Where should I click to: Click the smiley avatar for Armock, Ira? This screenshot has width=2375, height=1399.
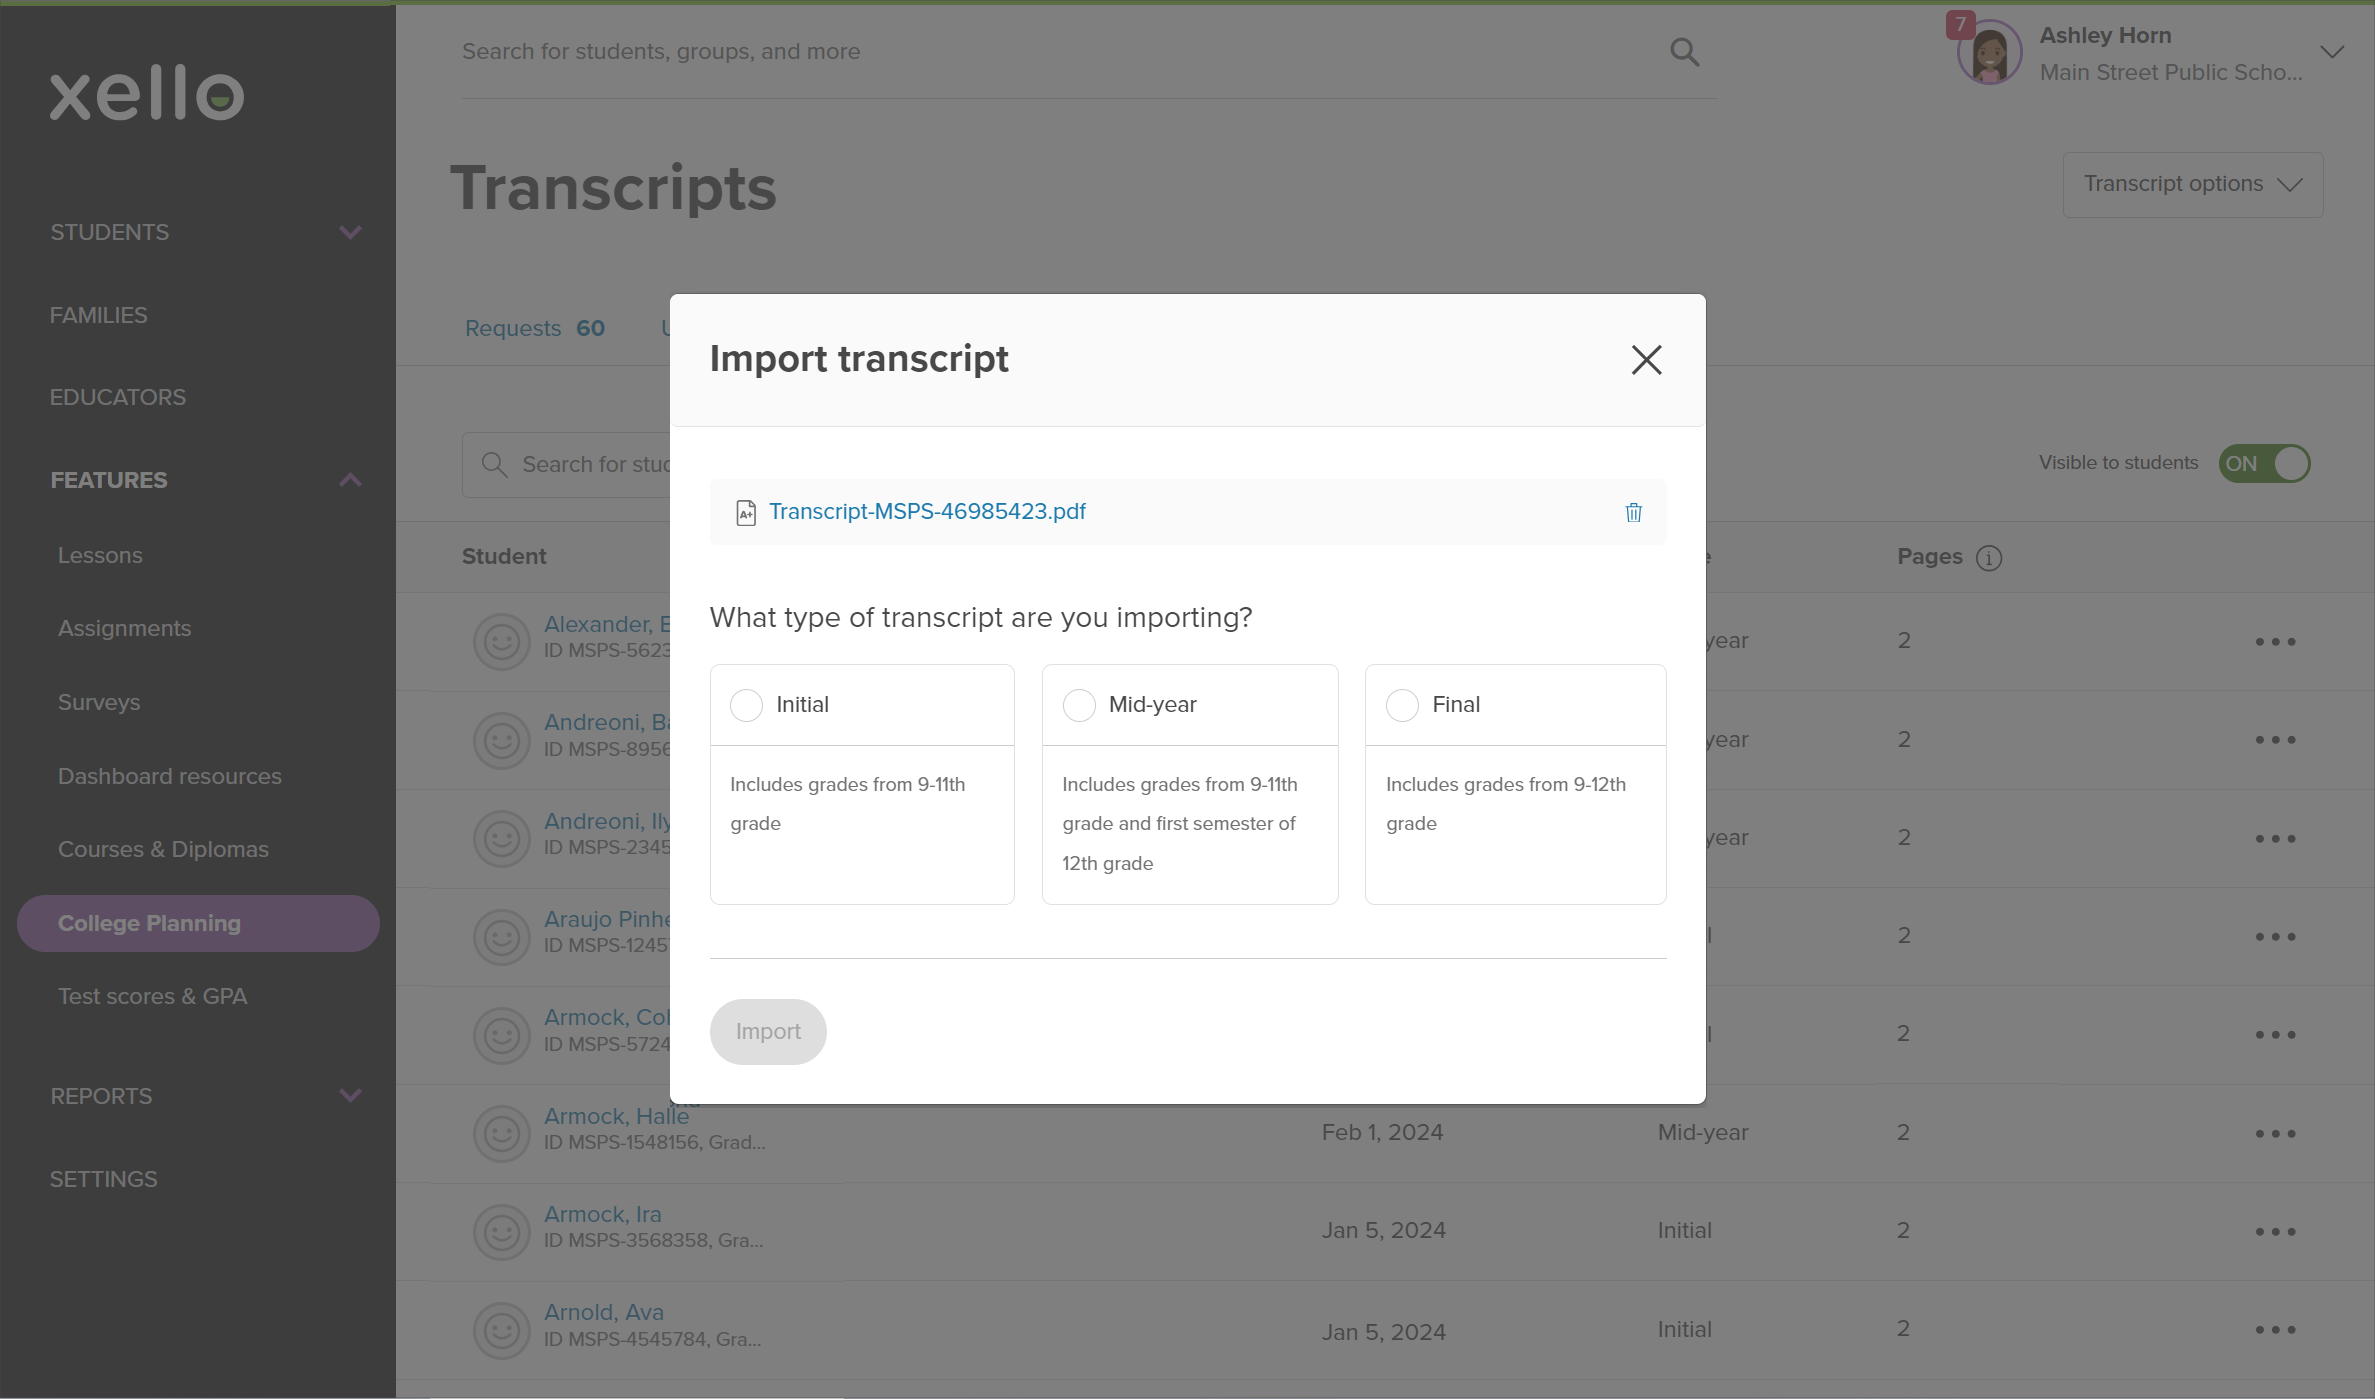click(501, 1231)
